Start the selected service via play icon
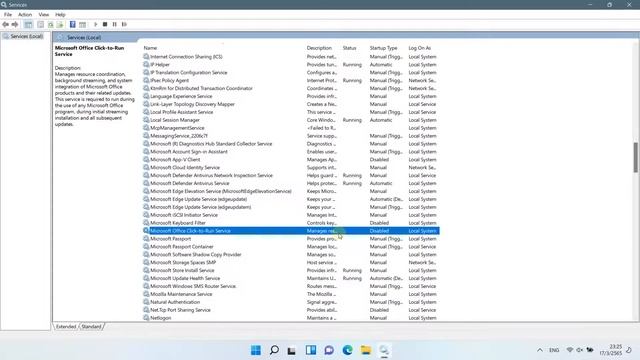Viewport: 640px width, 360px height. click(x=96, y=24)
